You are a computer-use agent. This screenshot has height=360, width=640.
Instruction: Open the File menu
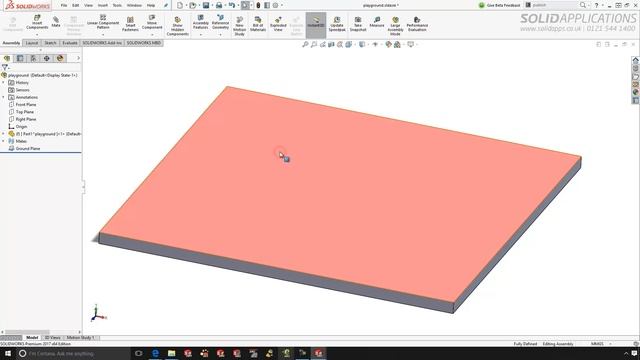(64, 5)
